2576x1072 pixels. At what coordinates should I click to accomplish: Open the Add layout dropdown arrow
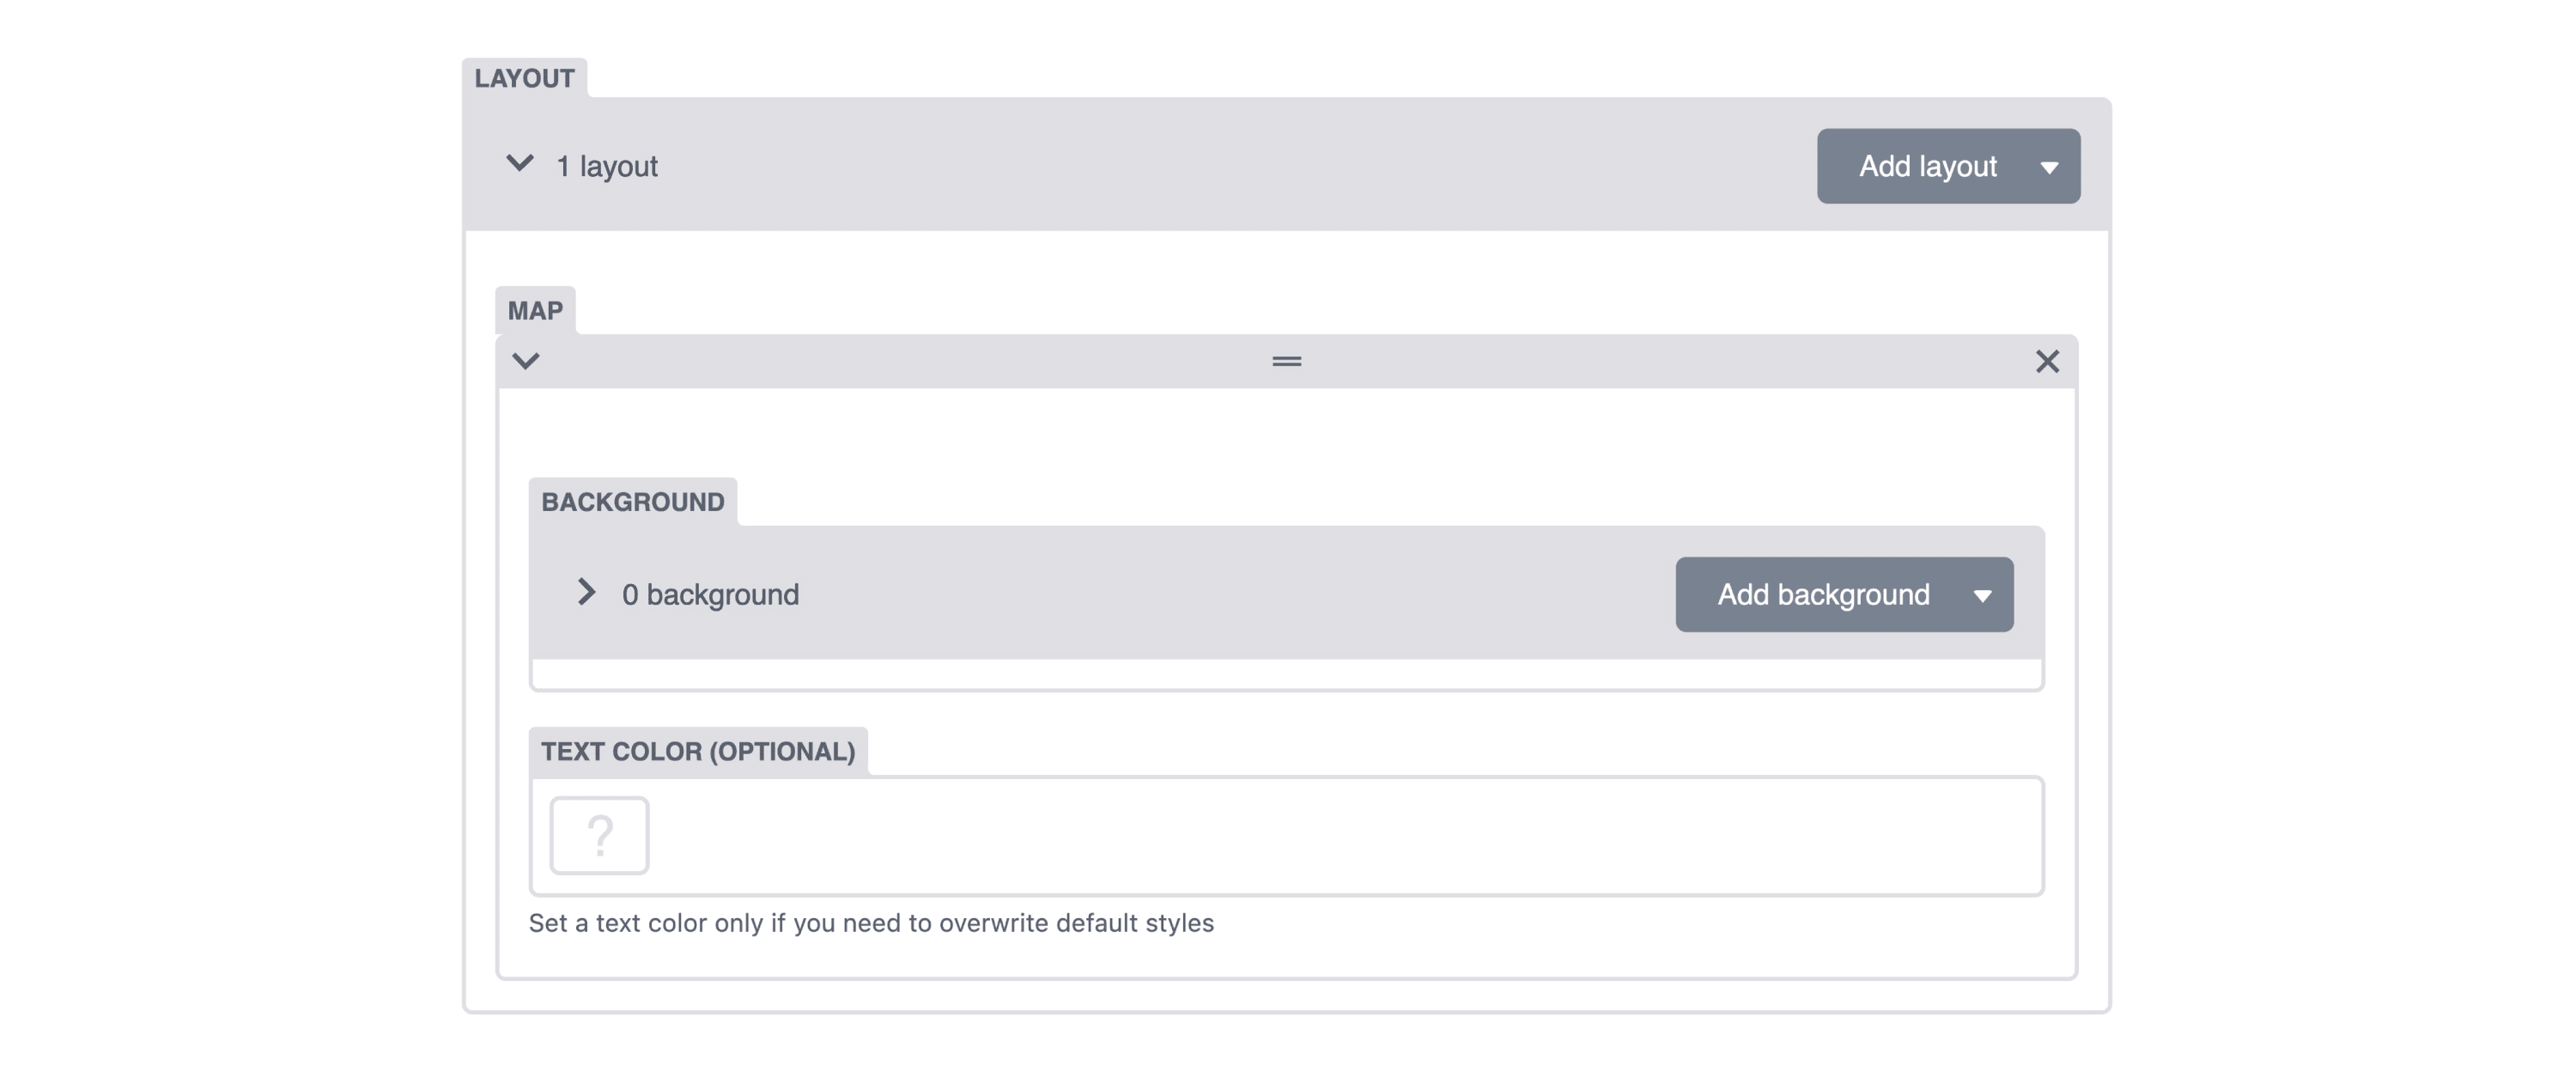[x=2049, y=168]
